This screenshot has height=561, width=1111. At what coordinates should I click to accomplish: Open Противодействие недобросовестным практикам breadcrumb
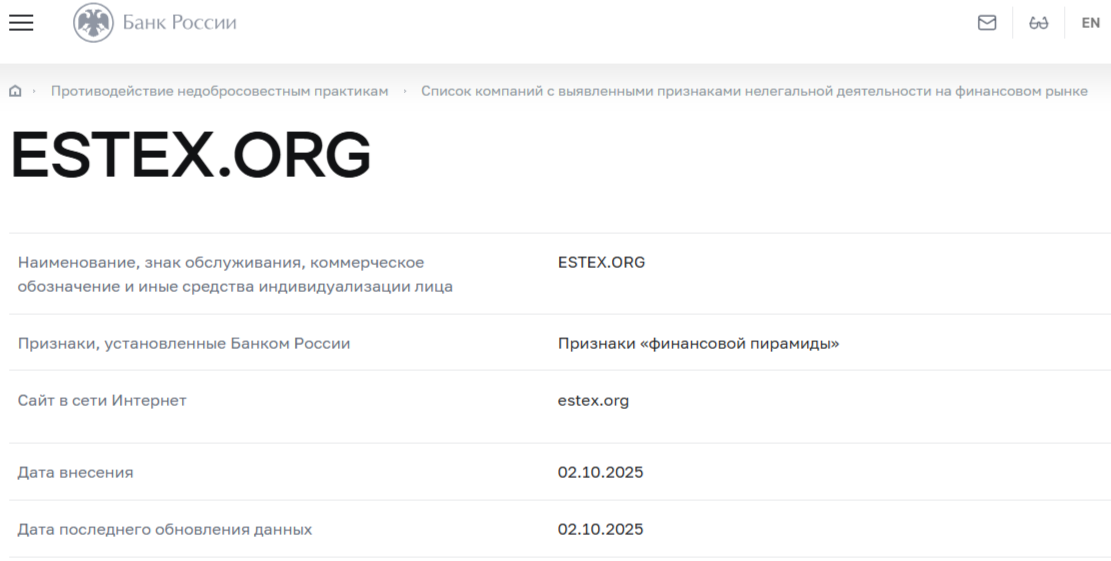point(220,91)
